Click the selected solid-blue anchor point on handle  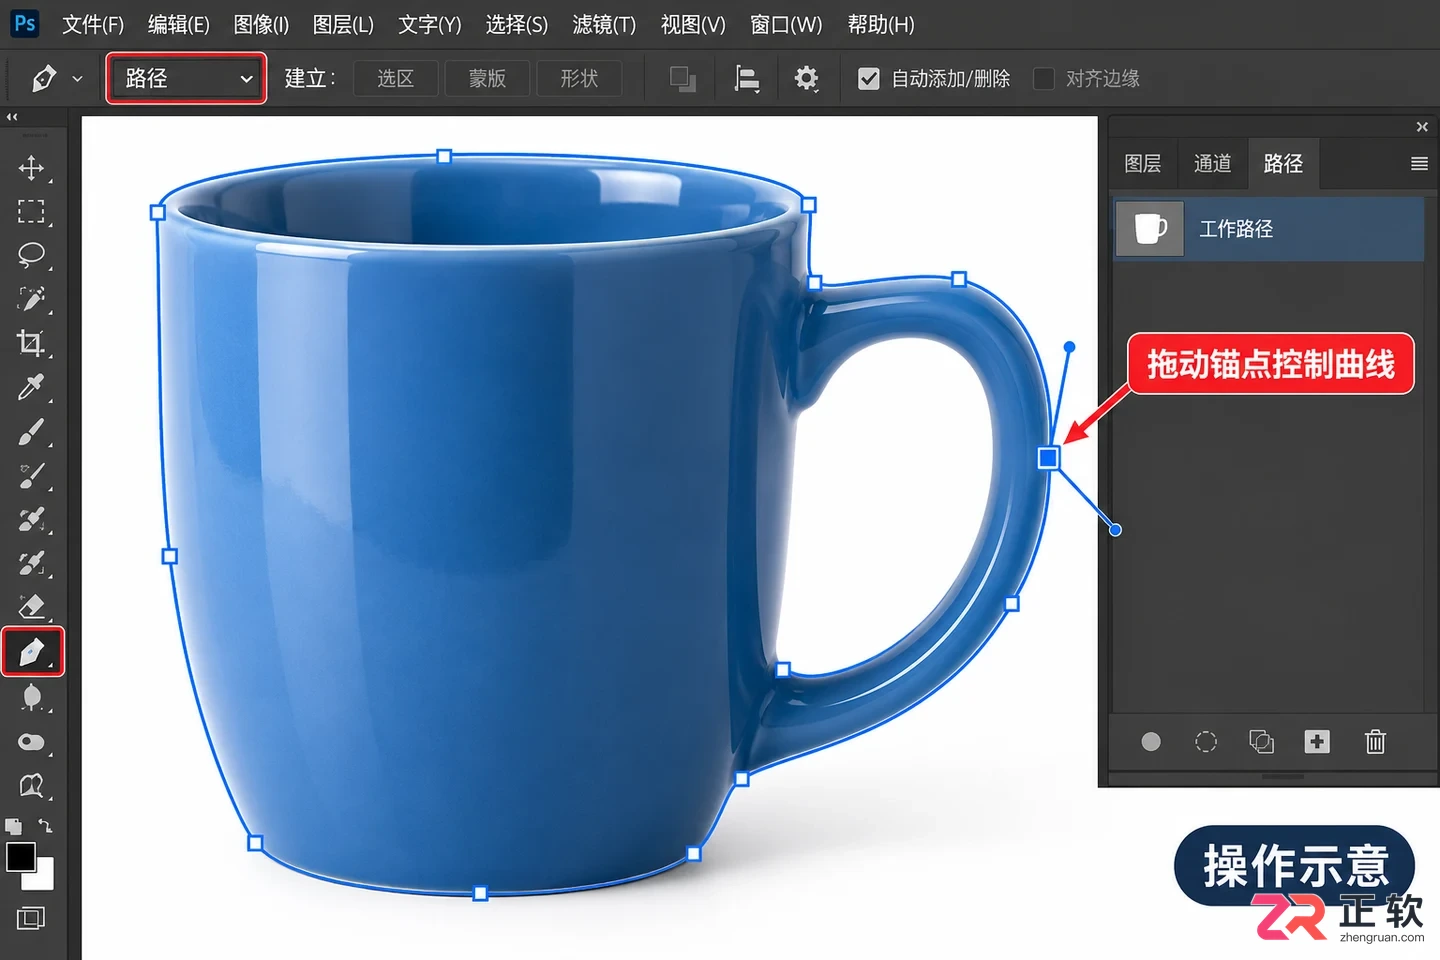1048,458
